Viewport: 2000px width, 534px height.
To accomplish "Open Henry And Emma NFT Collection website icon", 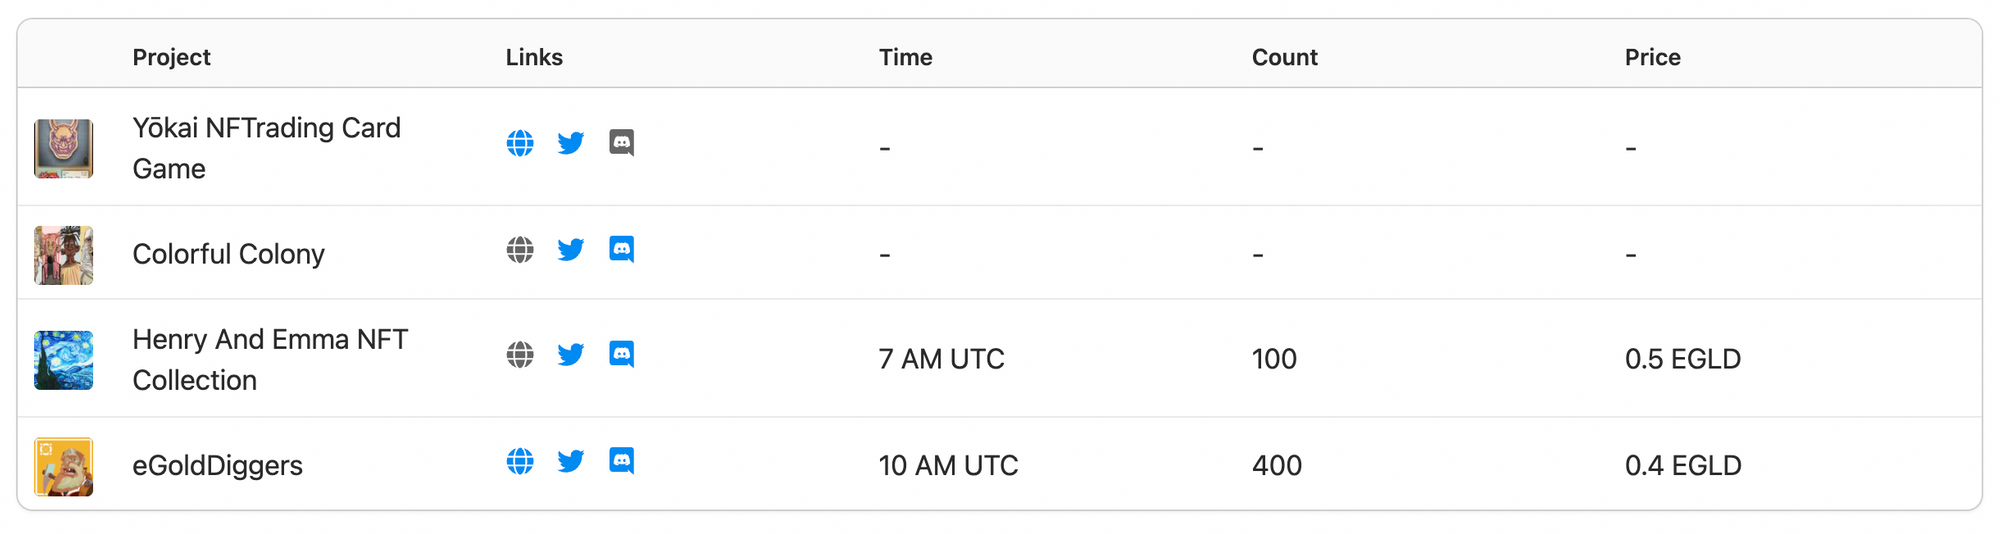I will pyautogui.click(x=520, y=354).
